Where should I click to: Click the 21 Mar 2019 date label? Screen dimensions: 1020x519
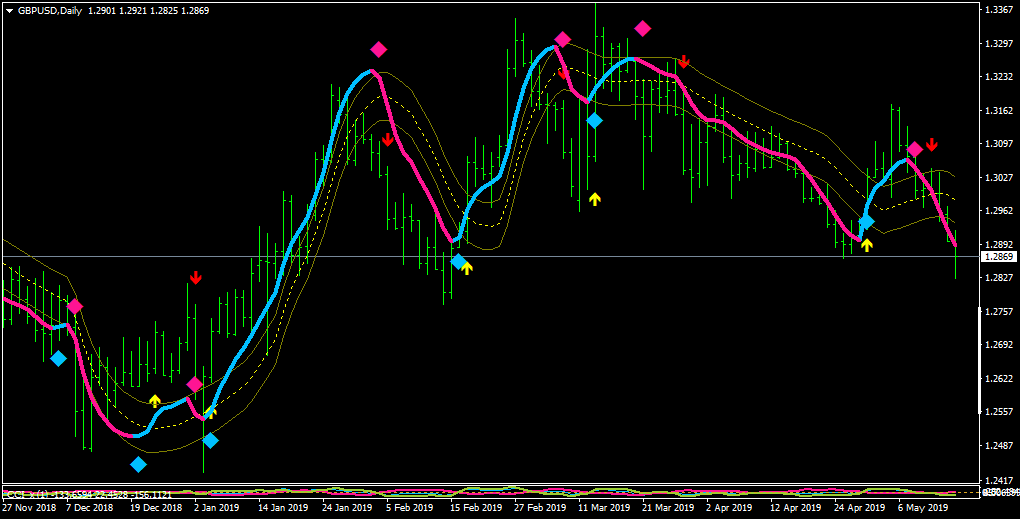pyautogui.click(x=667, y=507)
